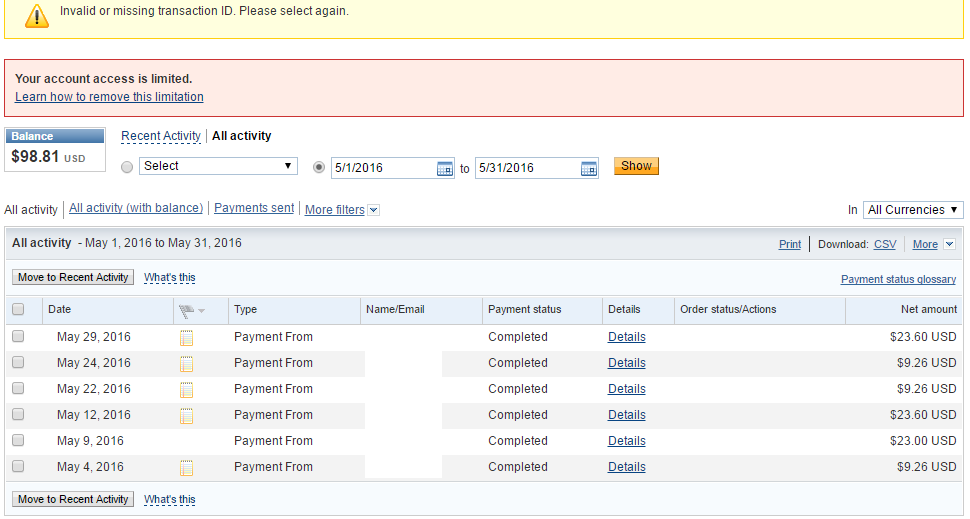Open the All Currencies dropdown
Image resolution: width=970 pixels, height=519 pixels.
point(912,210)
